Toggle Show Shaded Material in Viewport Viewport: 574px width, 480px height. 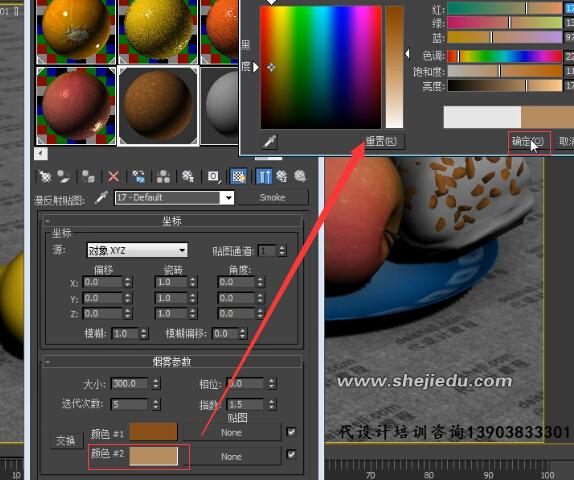239,176
